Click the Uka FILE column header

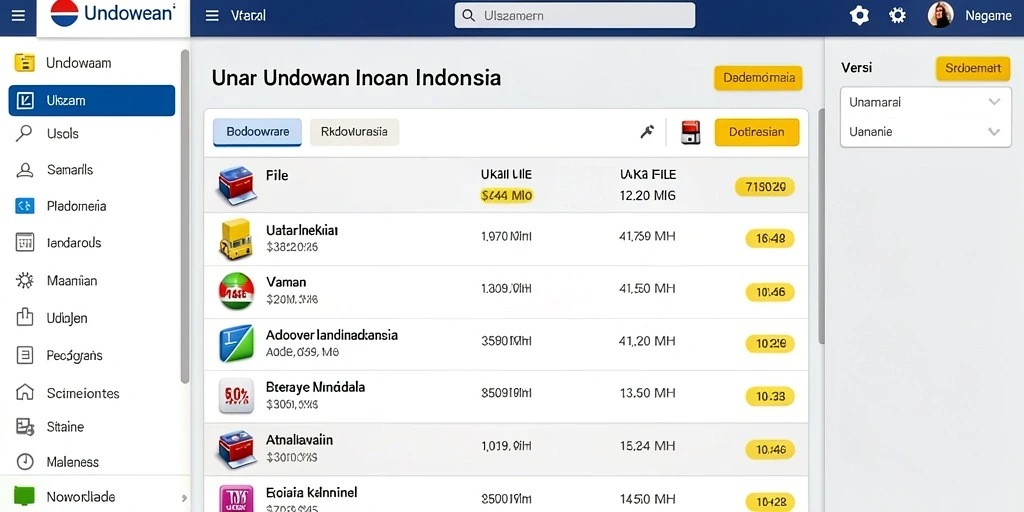[x=648, y=174]
